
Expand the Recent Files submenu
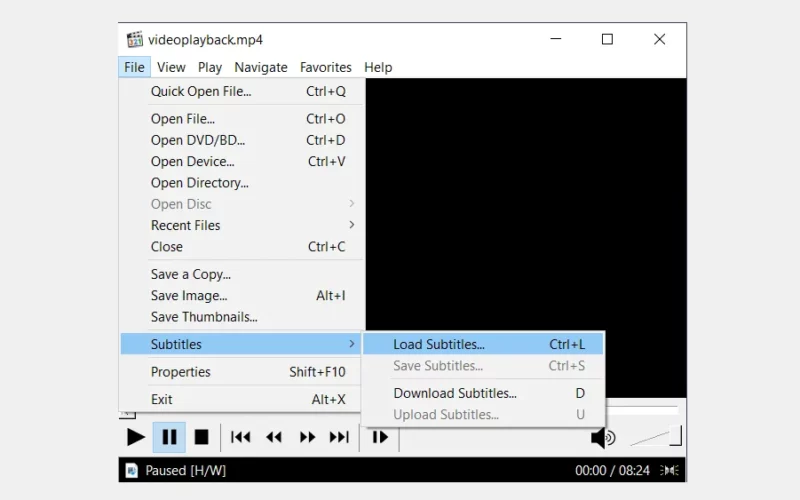pos(242,226)
